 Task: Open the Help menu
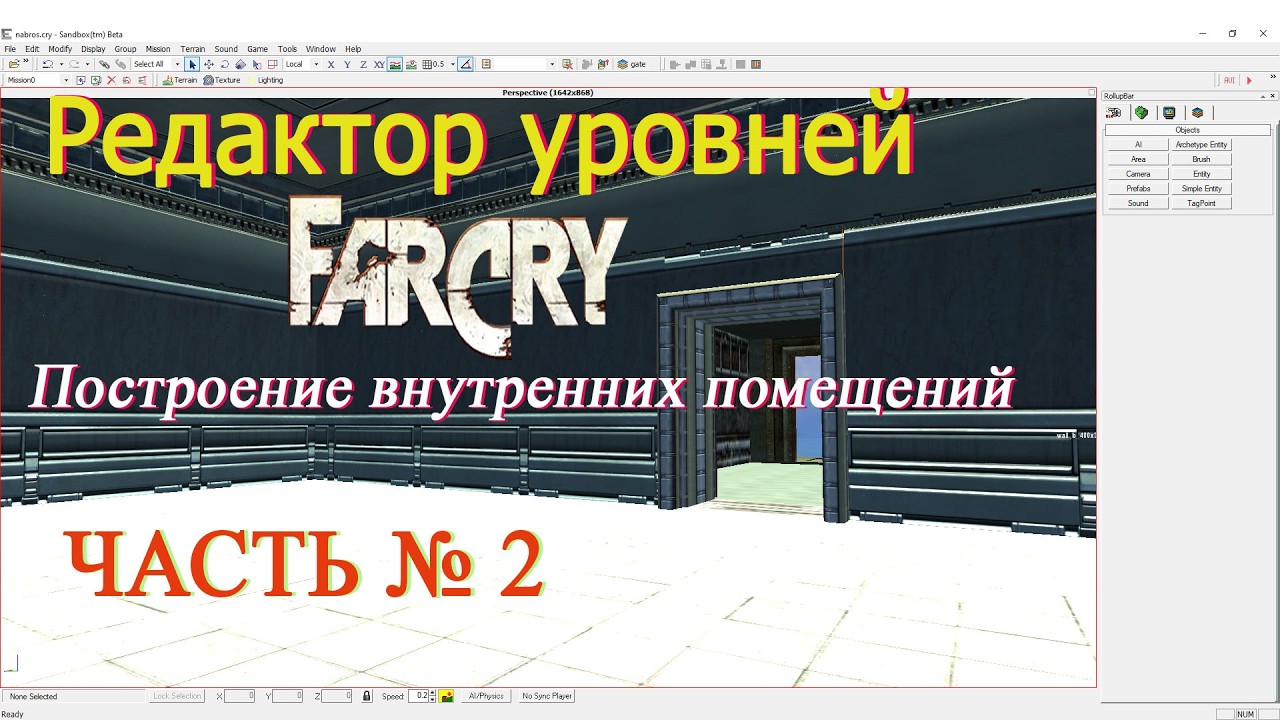point(353,49)
